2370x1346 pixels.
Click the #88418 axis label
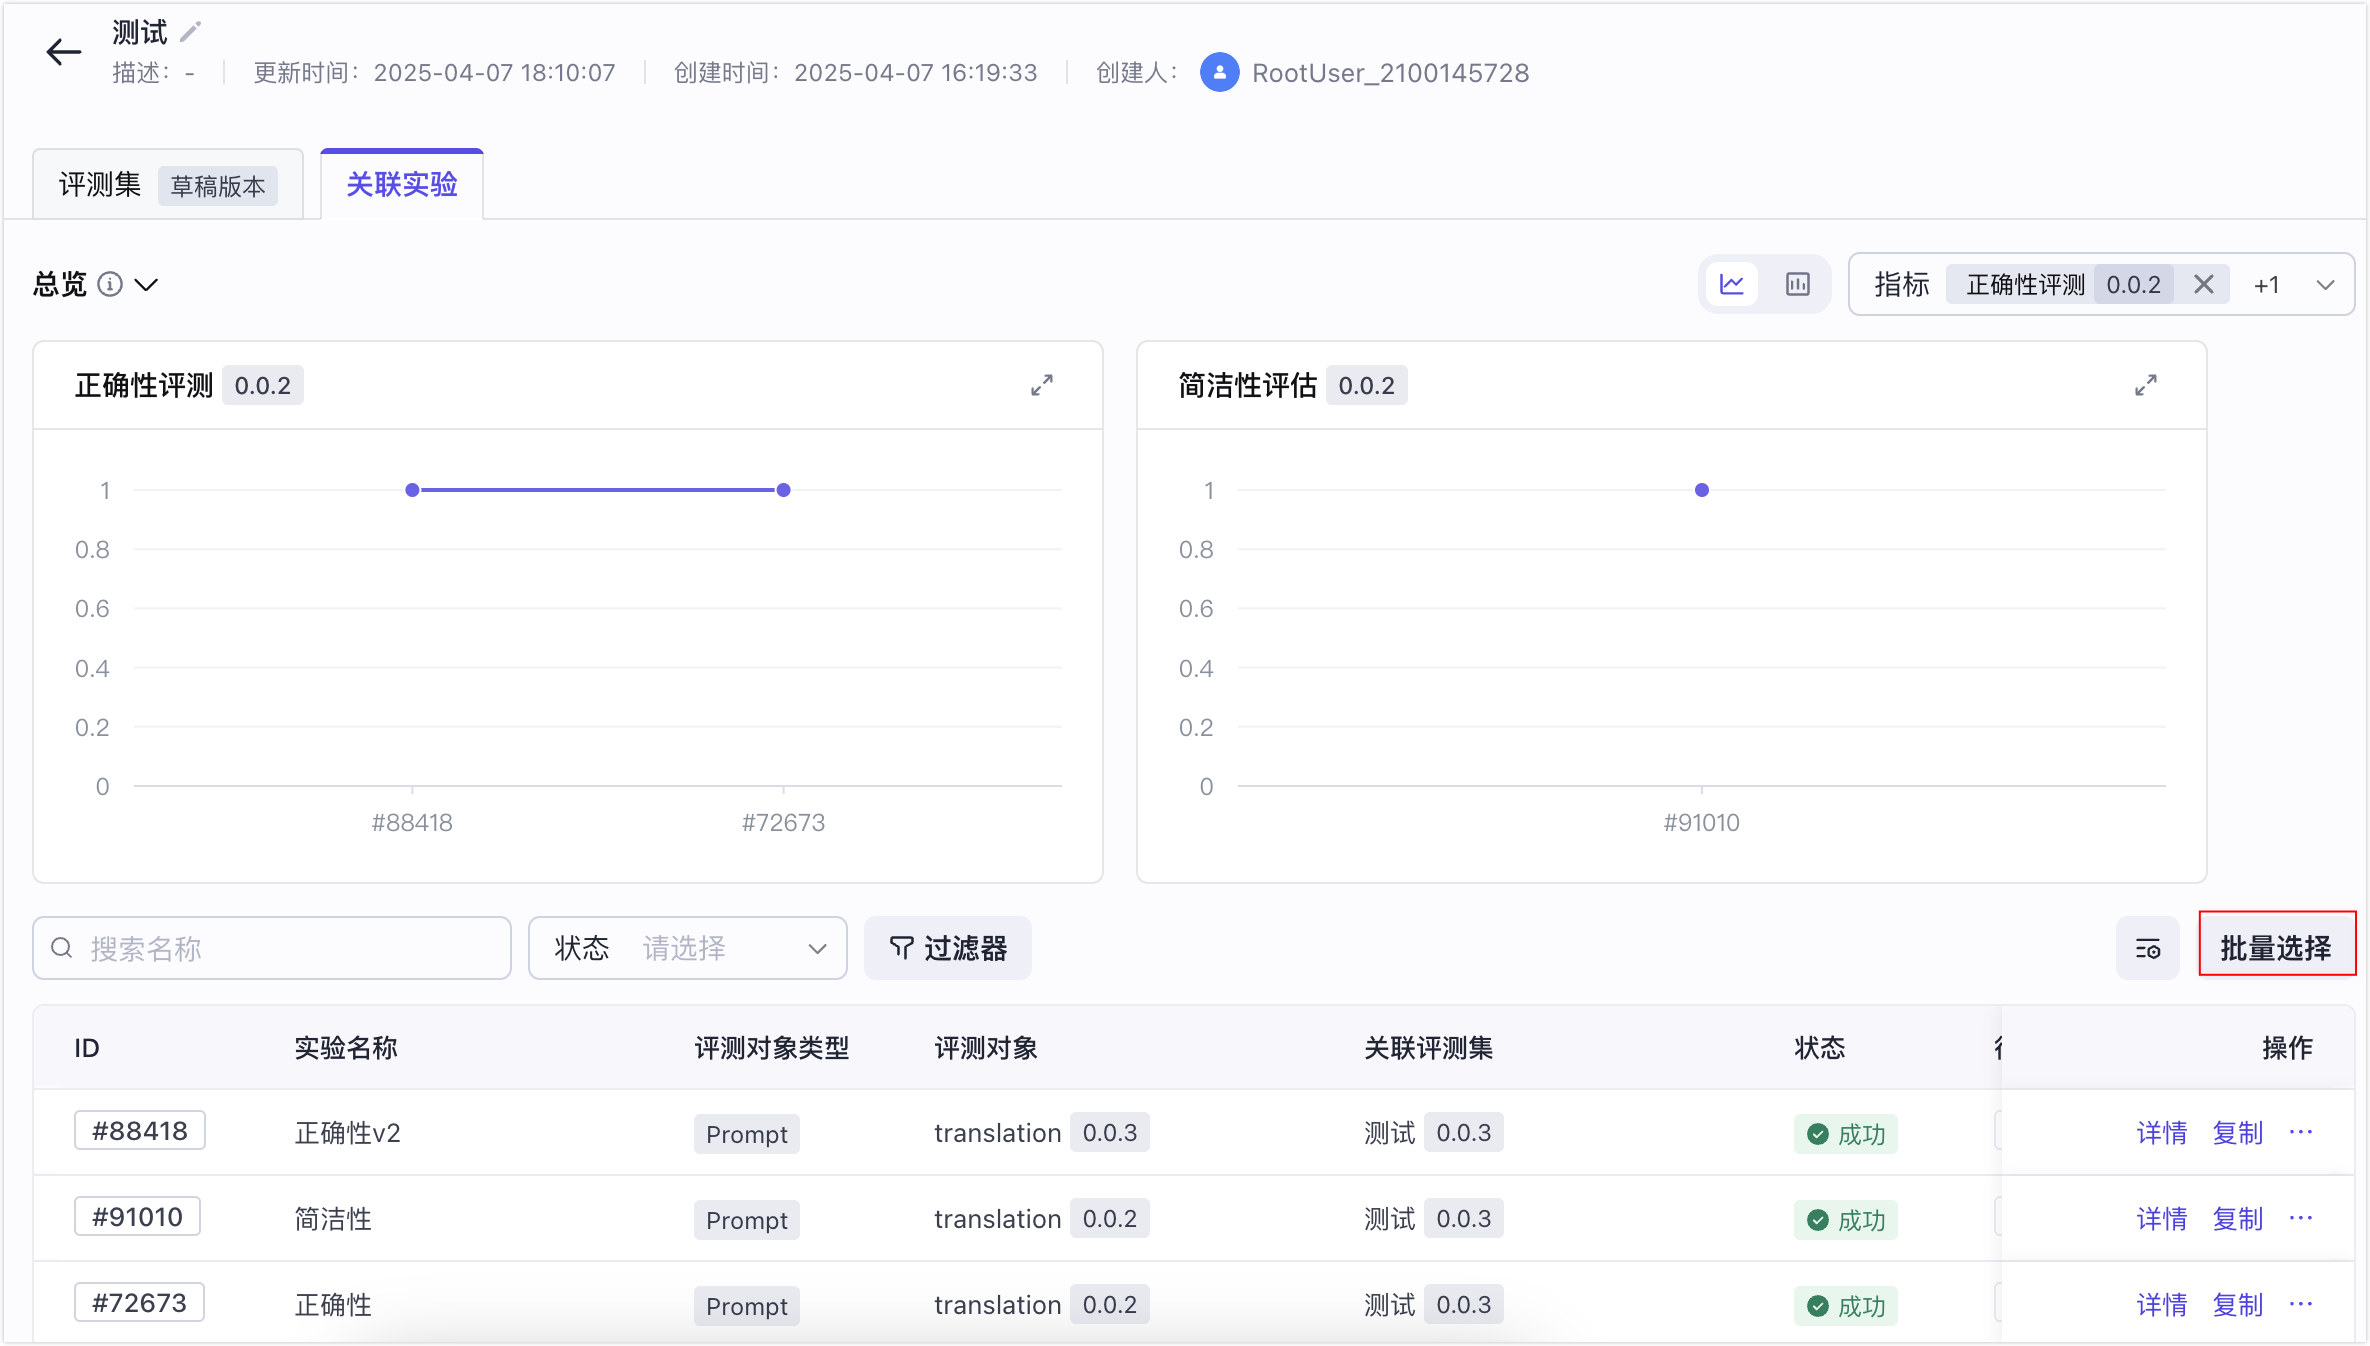point(412,823)
